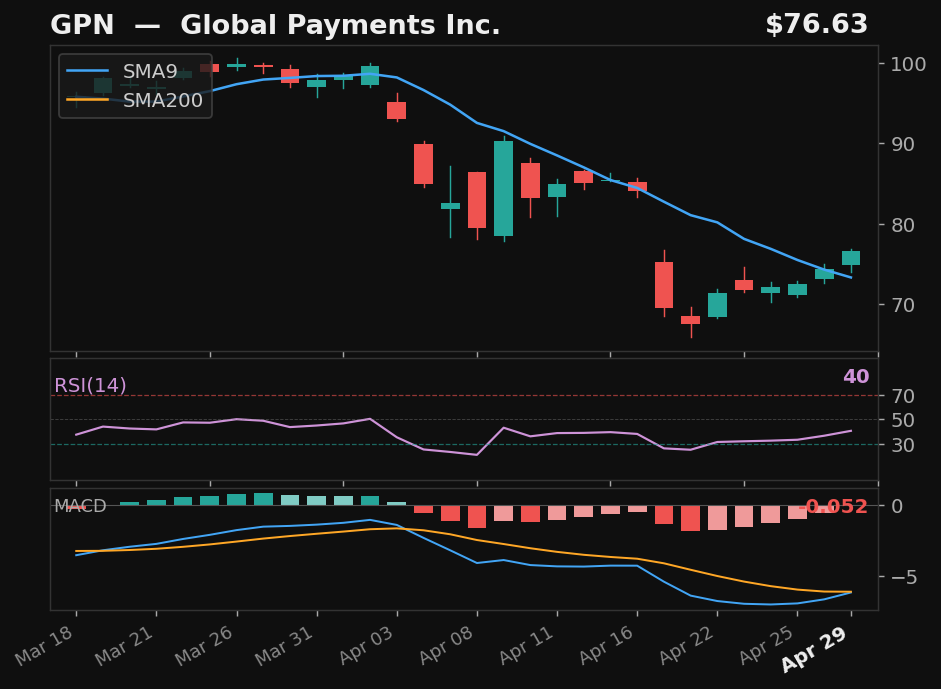Click the tallest positive MACD histogram bar
This screenshot has width=941, height=689.
pyautogui.click(x=263, y=499)
